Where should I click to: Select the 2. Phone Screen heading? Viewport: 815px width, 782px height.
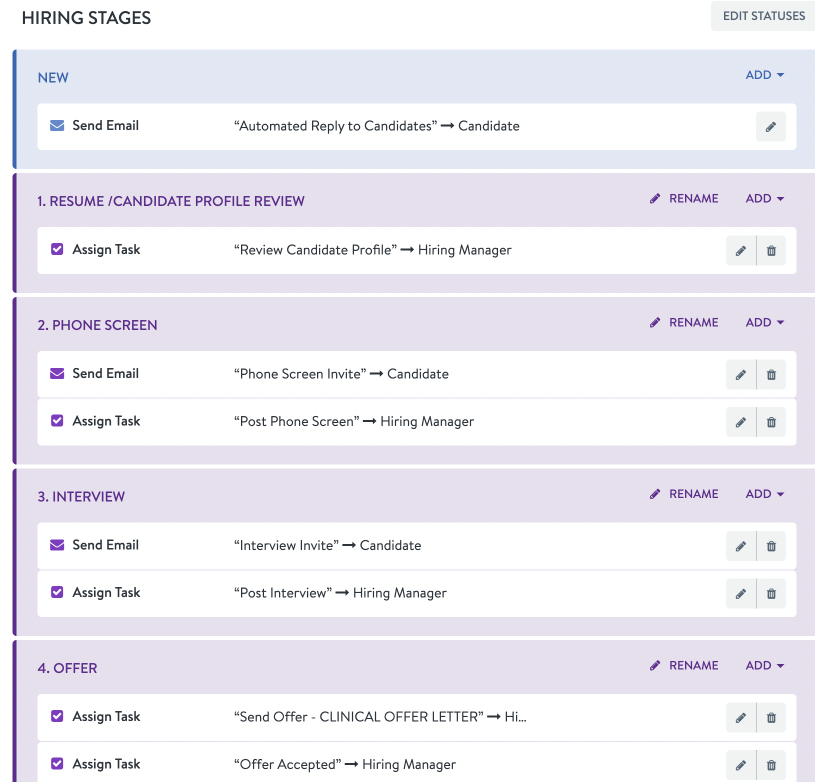tap(97, 325)
